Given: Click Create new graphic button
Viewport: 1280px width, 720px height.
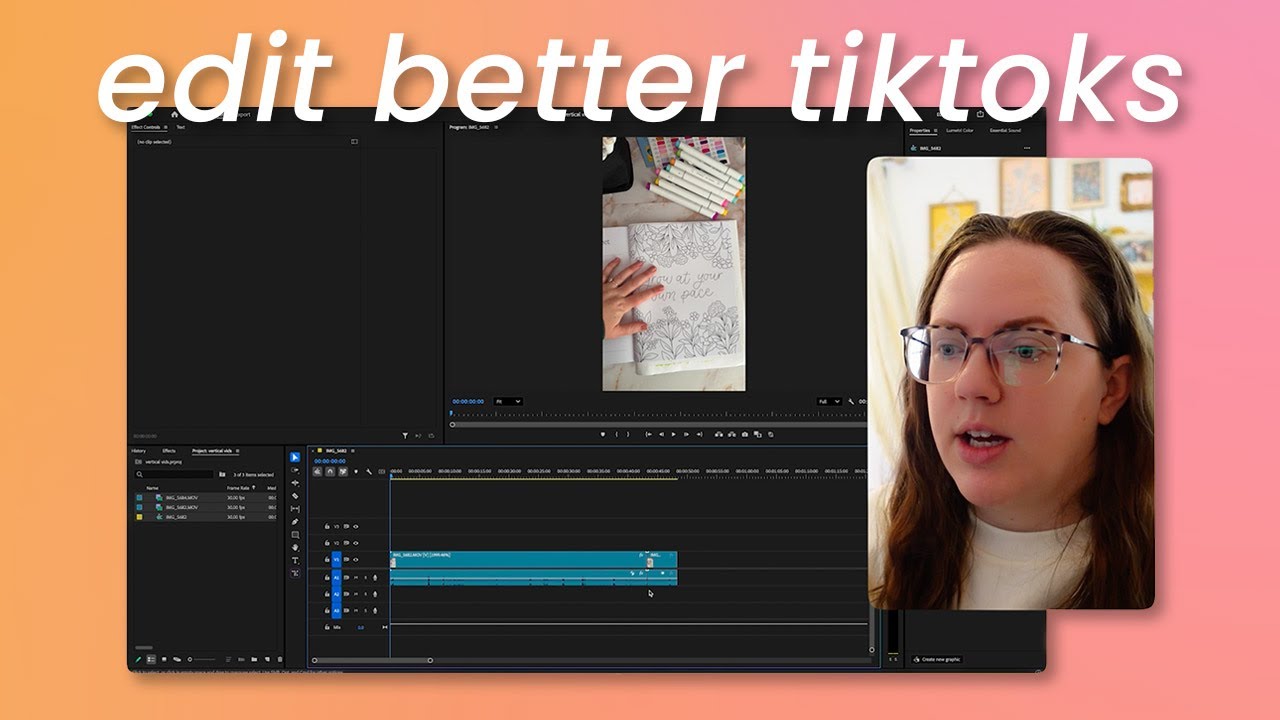Looking at the screenshot, I should (937, 659).
